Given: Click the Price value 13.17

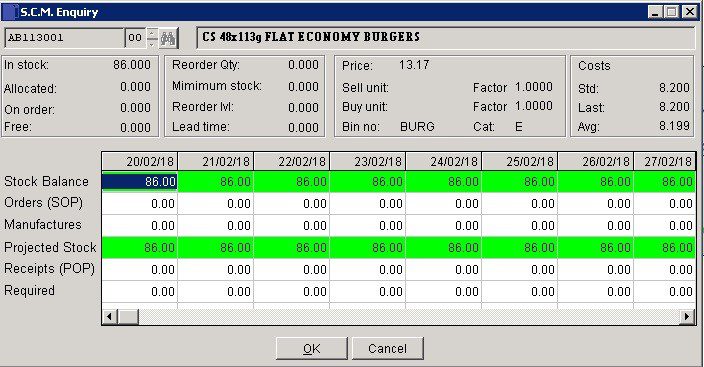Looking at the screenshot, I should click(414, 65).
